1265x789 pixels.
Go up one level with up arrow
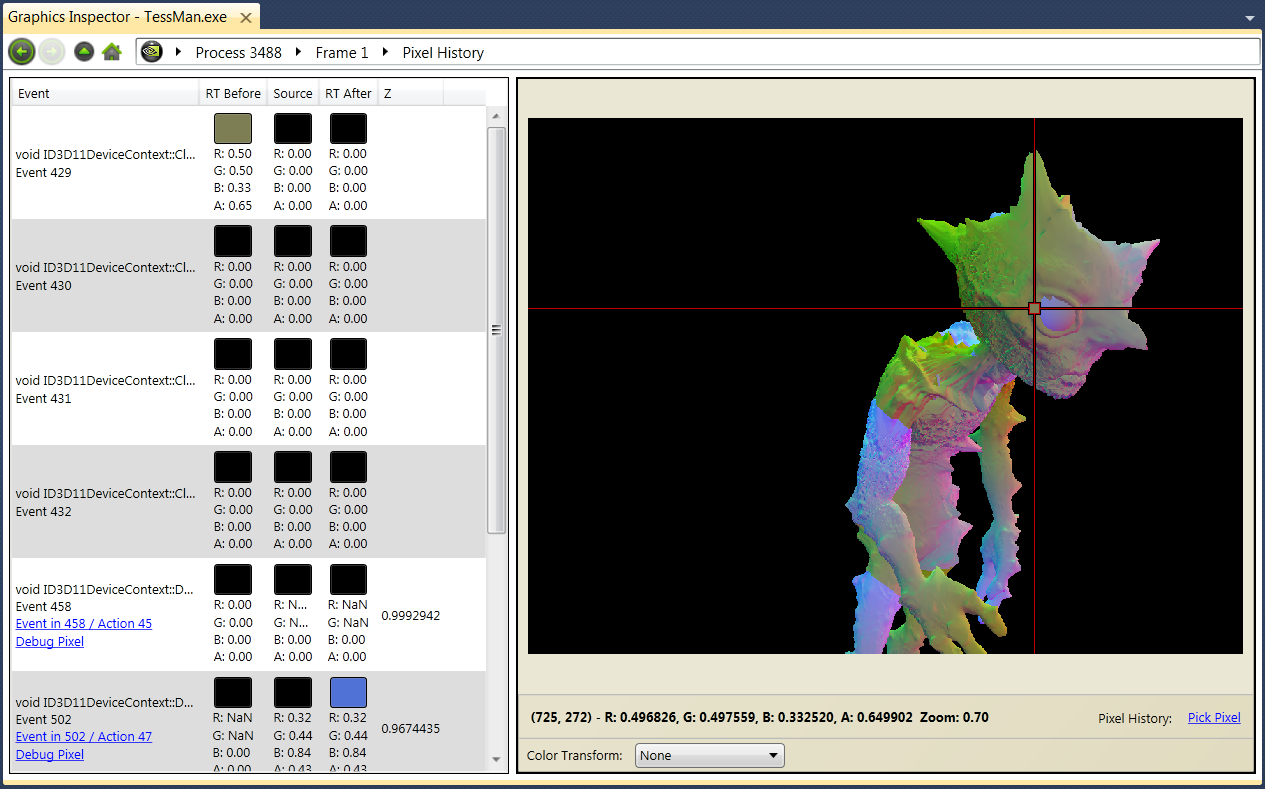[84, 52]
